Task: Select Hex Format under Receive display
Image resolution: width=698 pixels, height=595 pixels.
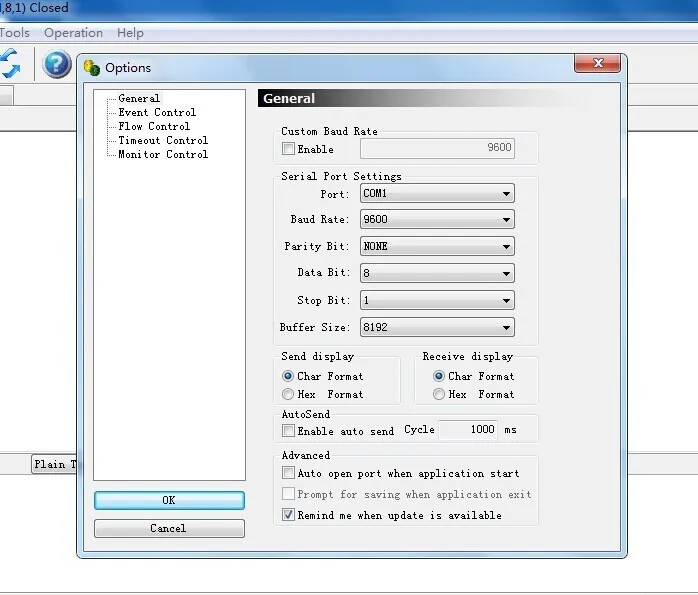Action: click(439, 394)
